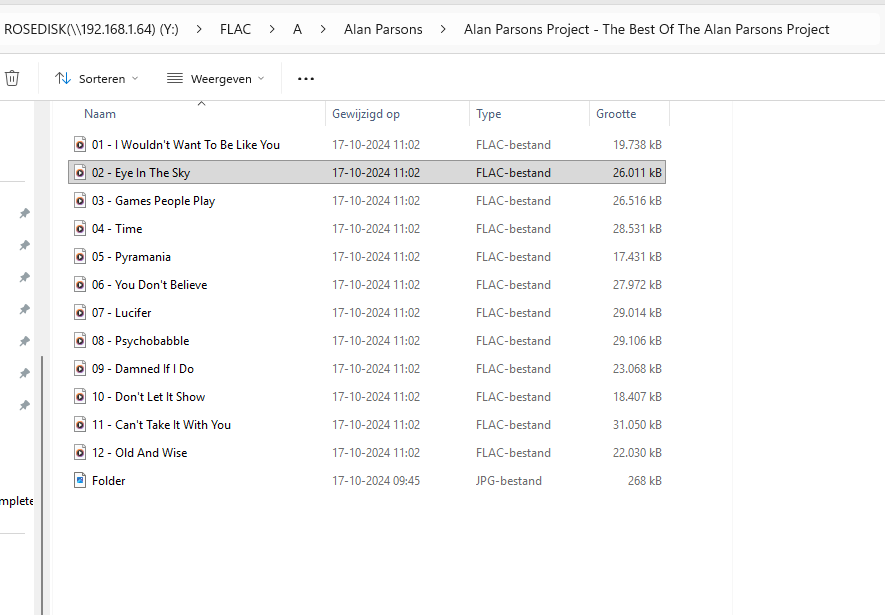Select file 12 - Old And Wise
The height and width of the screenshot is (615, 885).
[139, 453]
